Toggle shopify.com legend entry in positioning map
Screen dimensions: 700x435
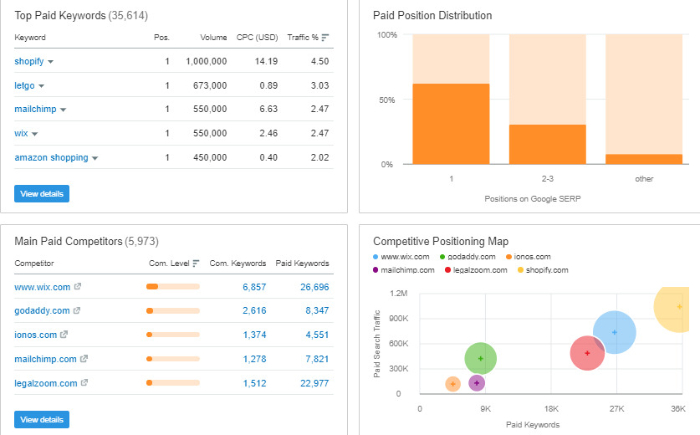click(543, 270)
